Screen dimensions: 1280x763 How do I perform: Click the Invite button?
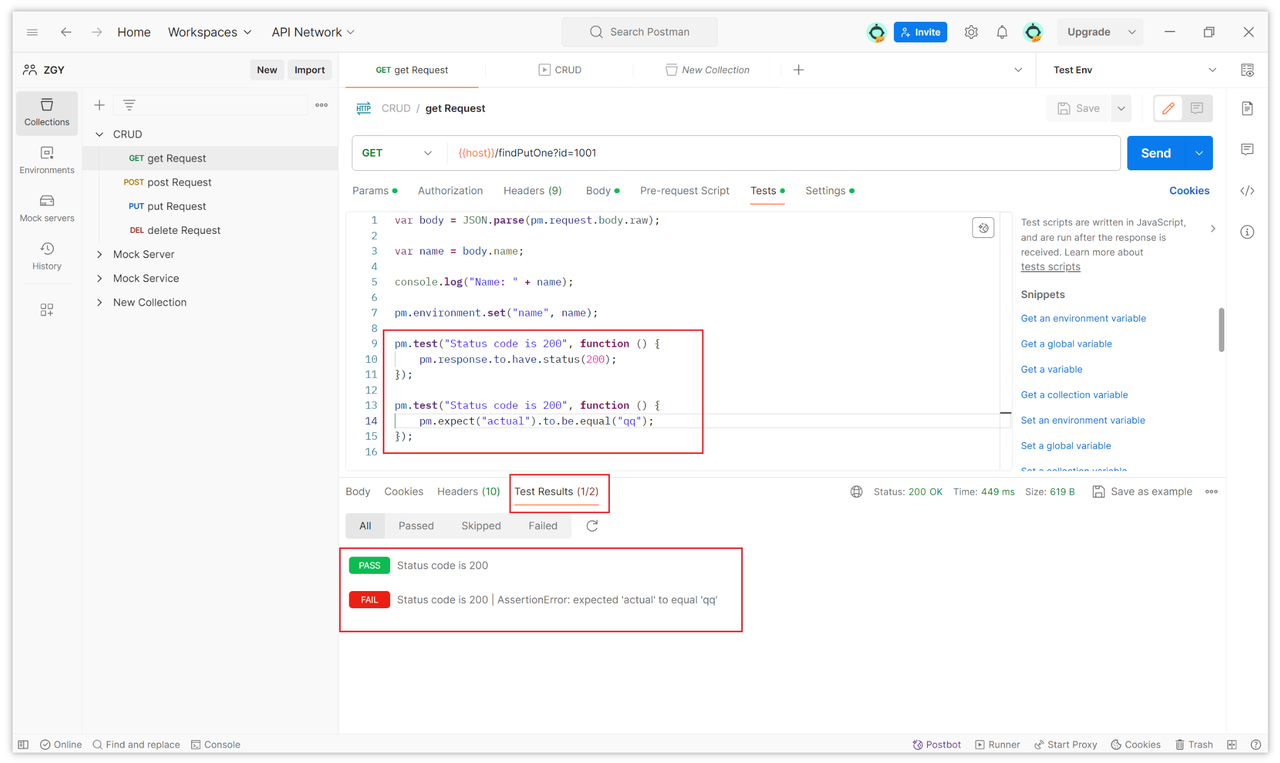[920, 32]
